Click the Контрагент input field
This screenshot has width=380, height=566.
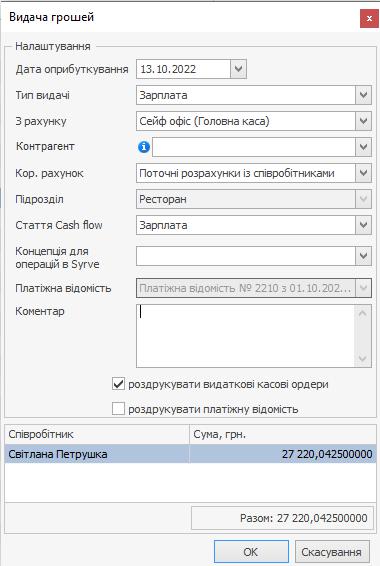[x=254, y=147]
